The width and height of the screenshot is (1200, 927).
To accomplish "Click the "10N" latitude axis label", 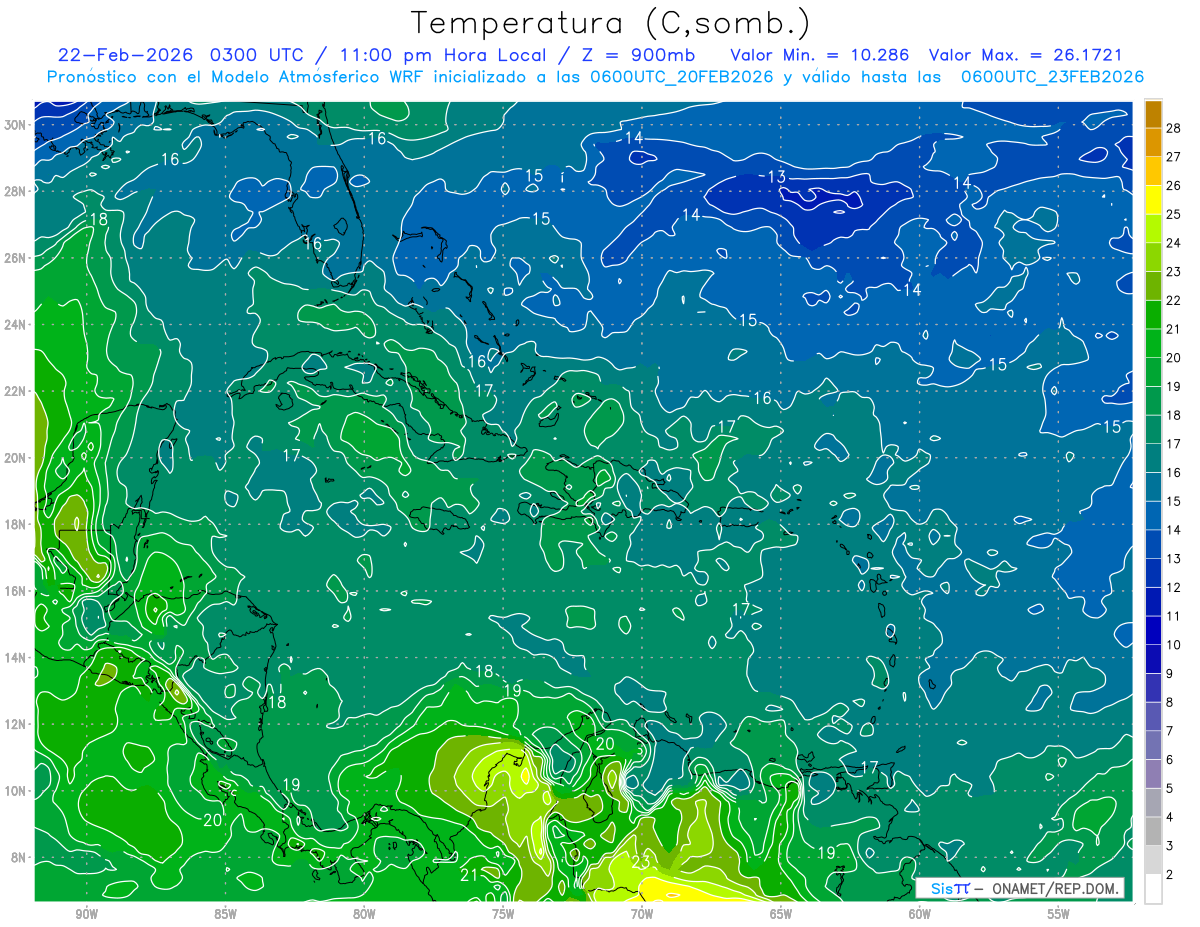I will 15,790.
